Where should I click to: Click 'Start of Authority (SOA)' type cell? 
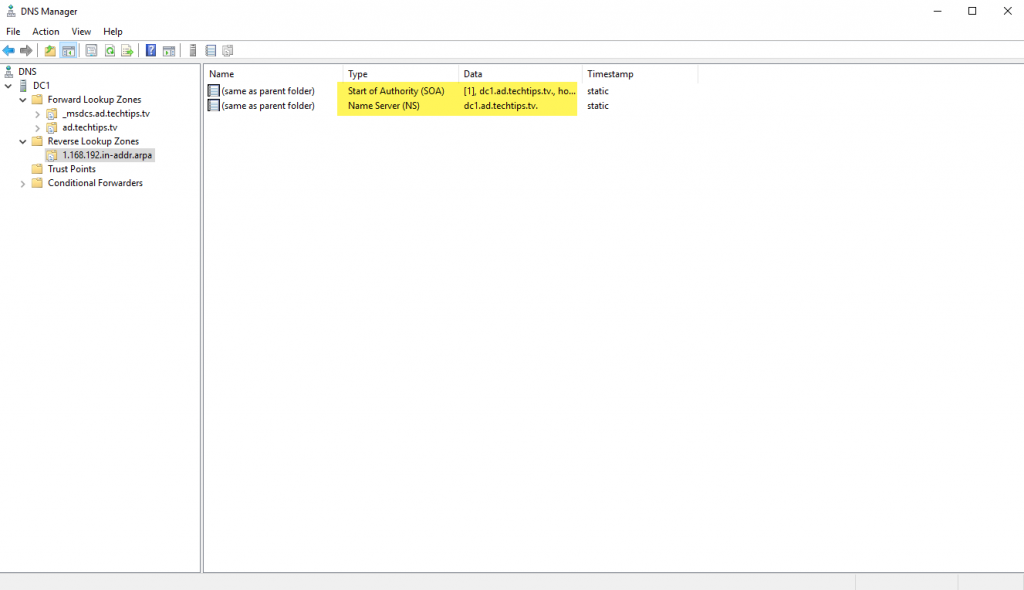pos(396,91)
